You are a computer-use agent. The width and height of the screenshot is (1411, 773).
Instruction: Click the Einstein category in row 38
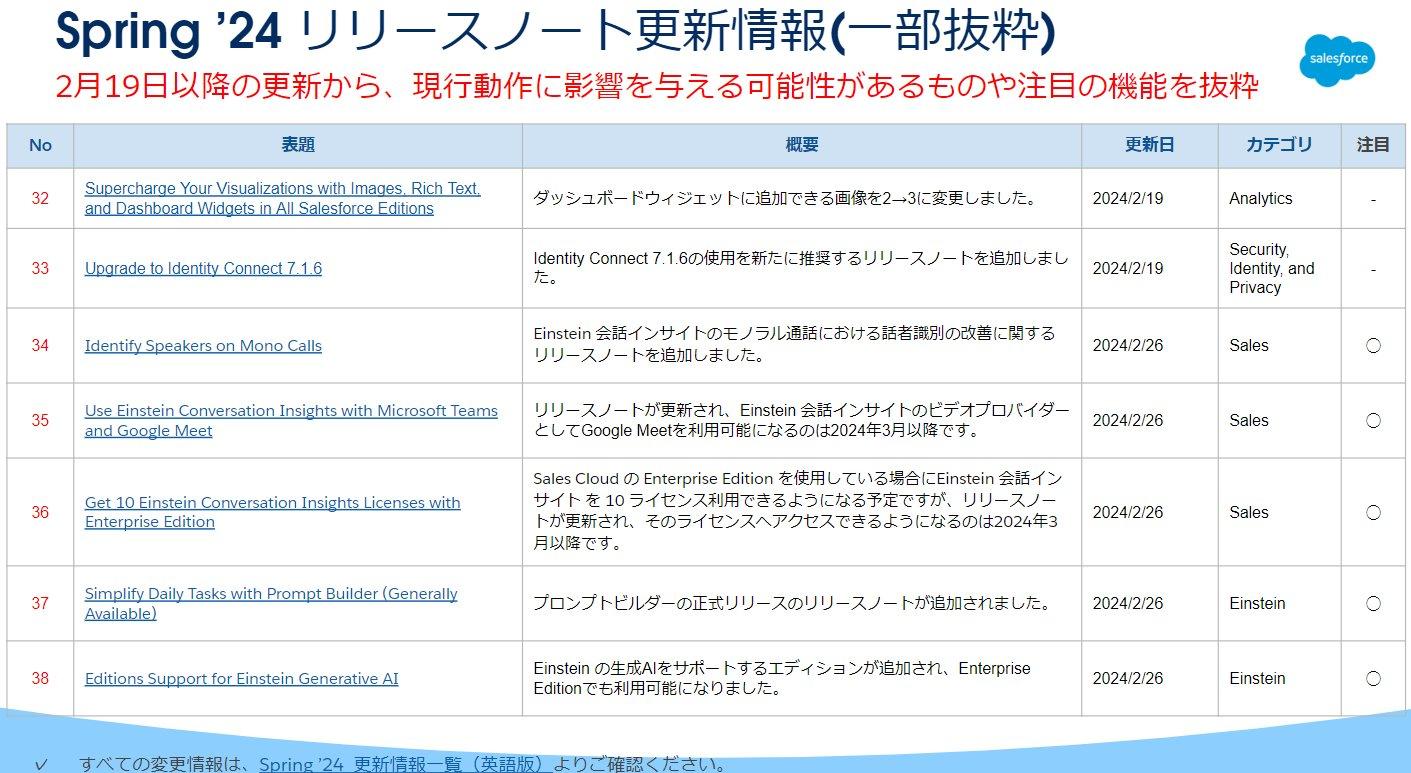[x=1257, y=678]
